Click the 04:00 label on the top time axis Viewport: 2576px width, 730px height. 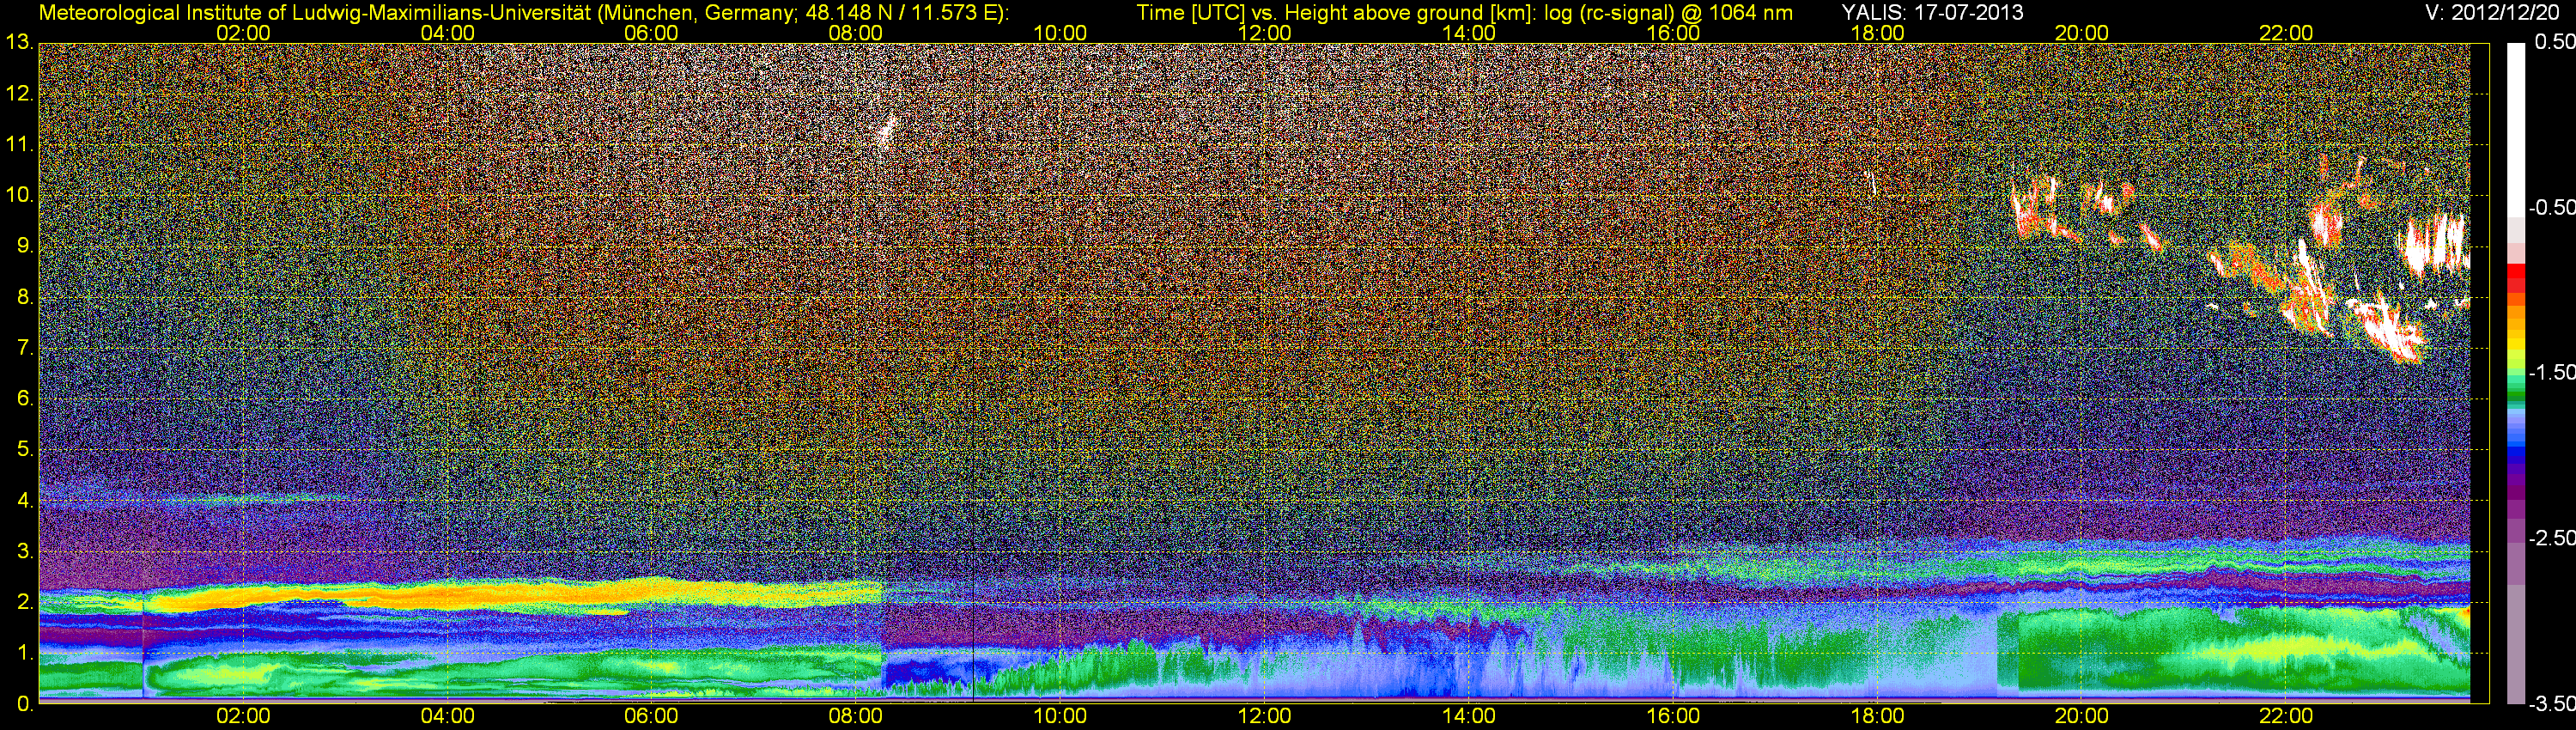click(x=447, y=33)
